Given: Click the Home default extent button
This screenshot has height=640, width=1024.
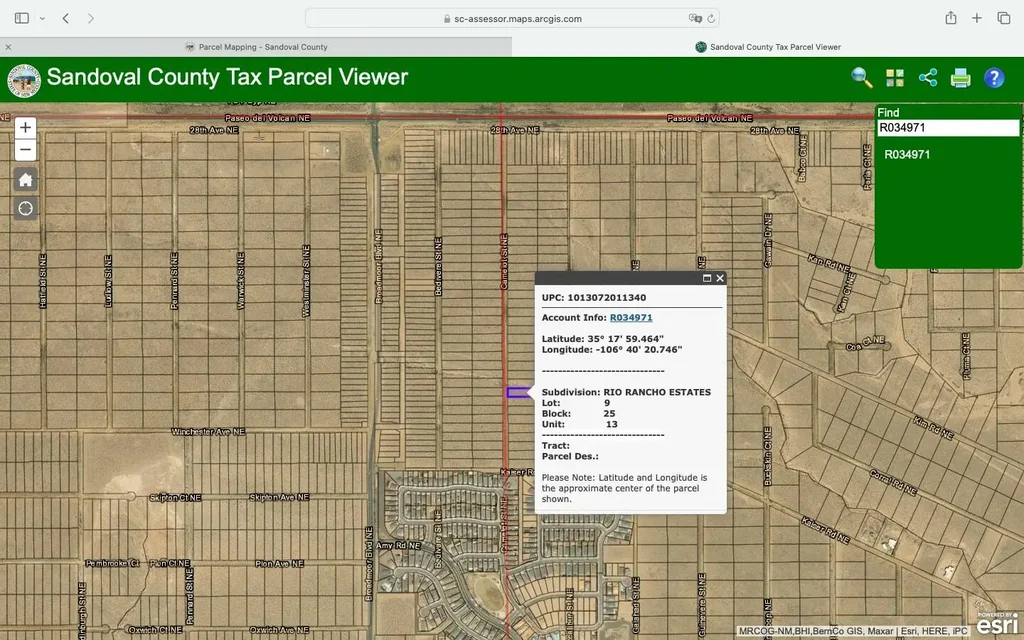Looking at the screenshot, I should click(25, 180).
